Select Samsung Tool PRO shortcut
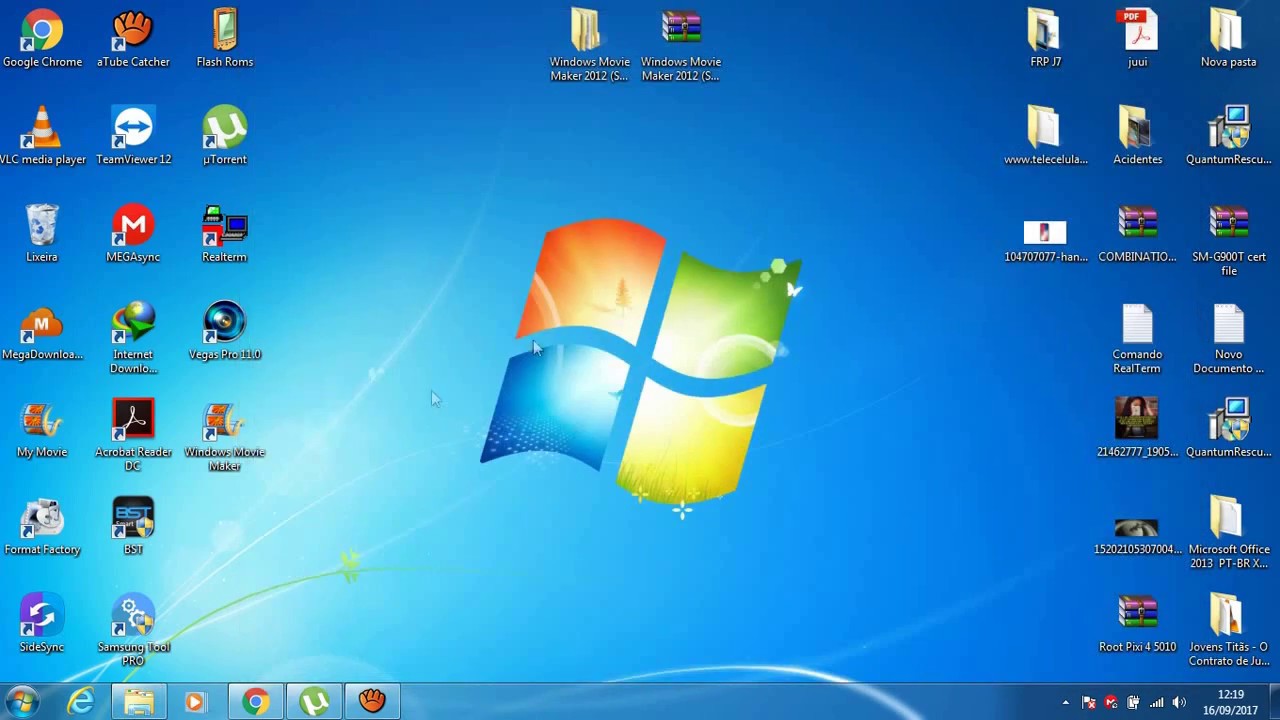 point(133,630)
